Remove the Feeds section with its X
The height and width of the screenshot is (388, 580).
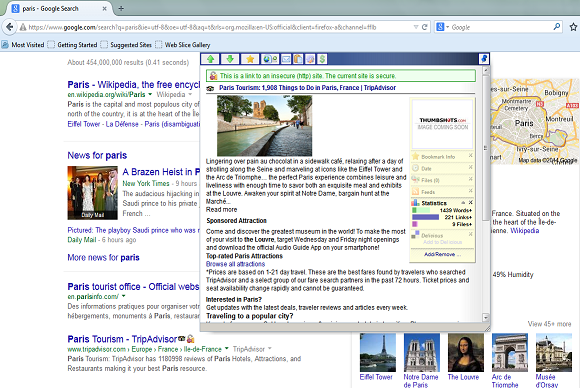pyautogui.click(x=471, y=190)
